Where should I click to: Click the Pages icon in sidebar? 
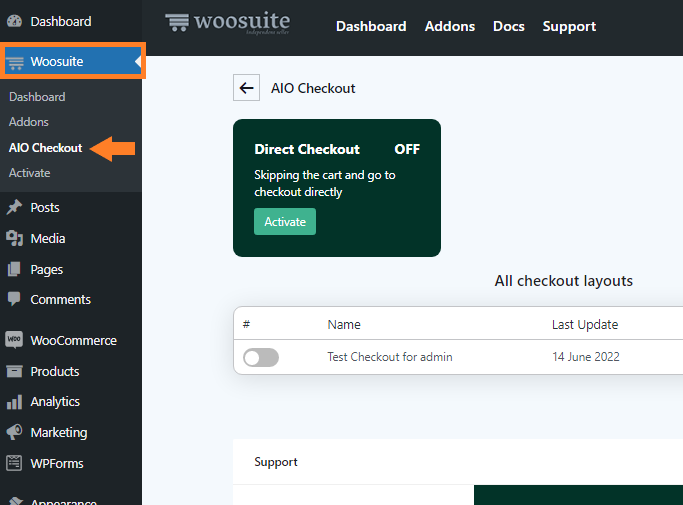click(14, 269)
